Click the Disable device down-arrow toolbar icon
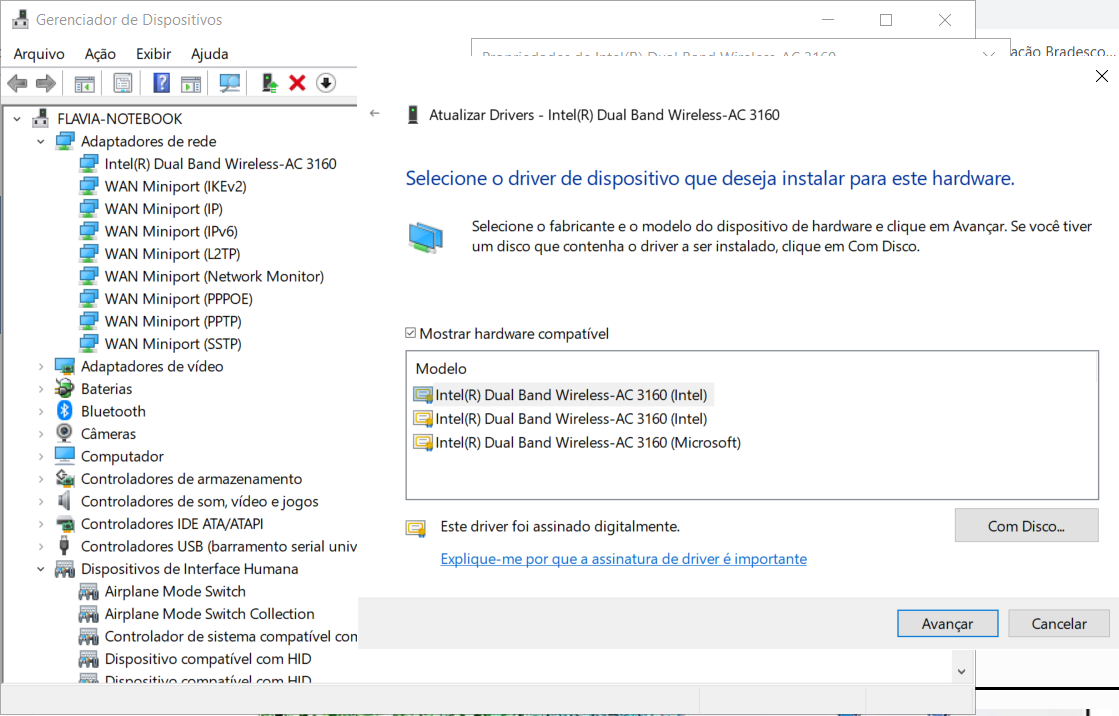The height and width of the screenshot is (716, 1119). [326, 84]
